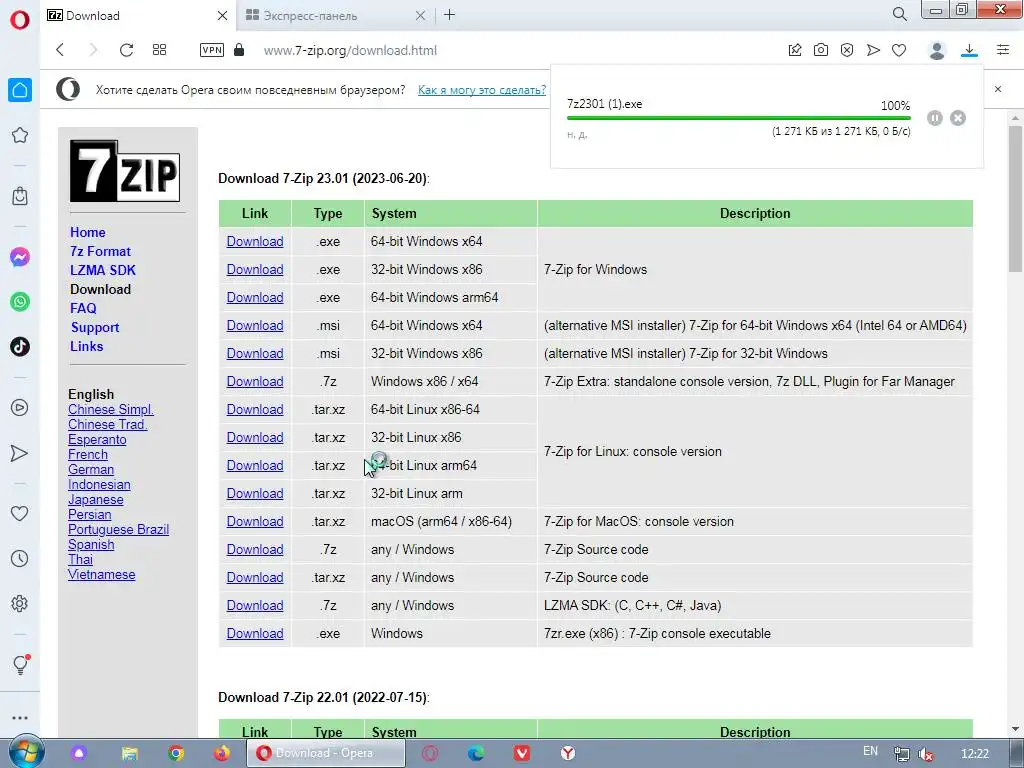The image size is (1024, 768).
Task: Open Links menu link
Action: (x=87, y=346)
